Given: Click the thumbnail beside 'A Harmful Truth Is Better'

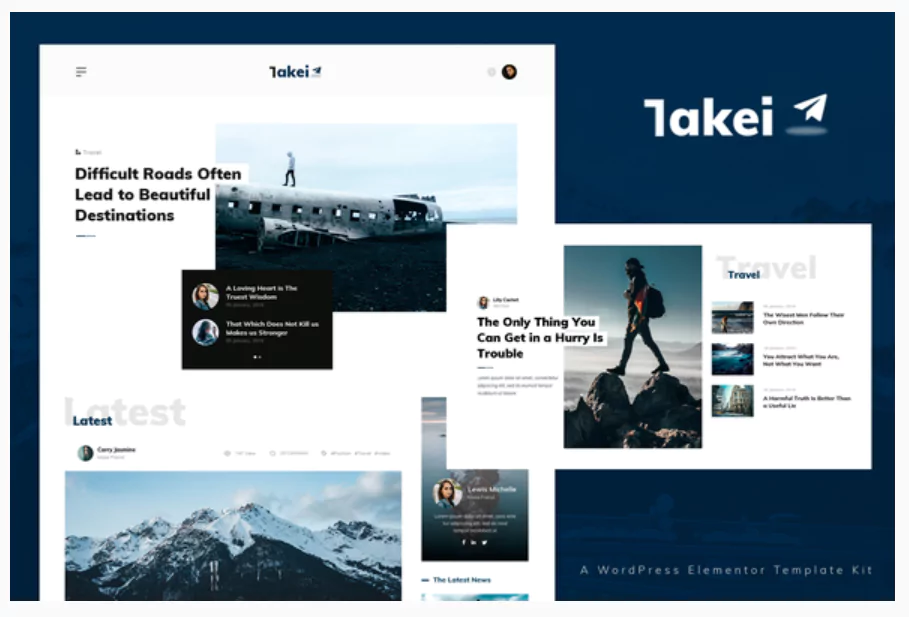Looking at the screenshot, I should pos(732,401).
